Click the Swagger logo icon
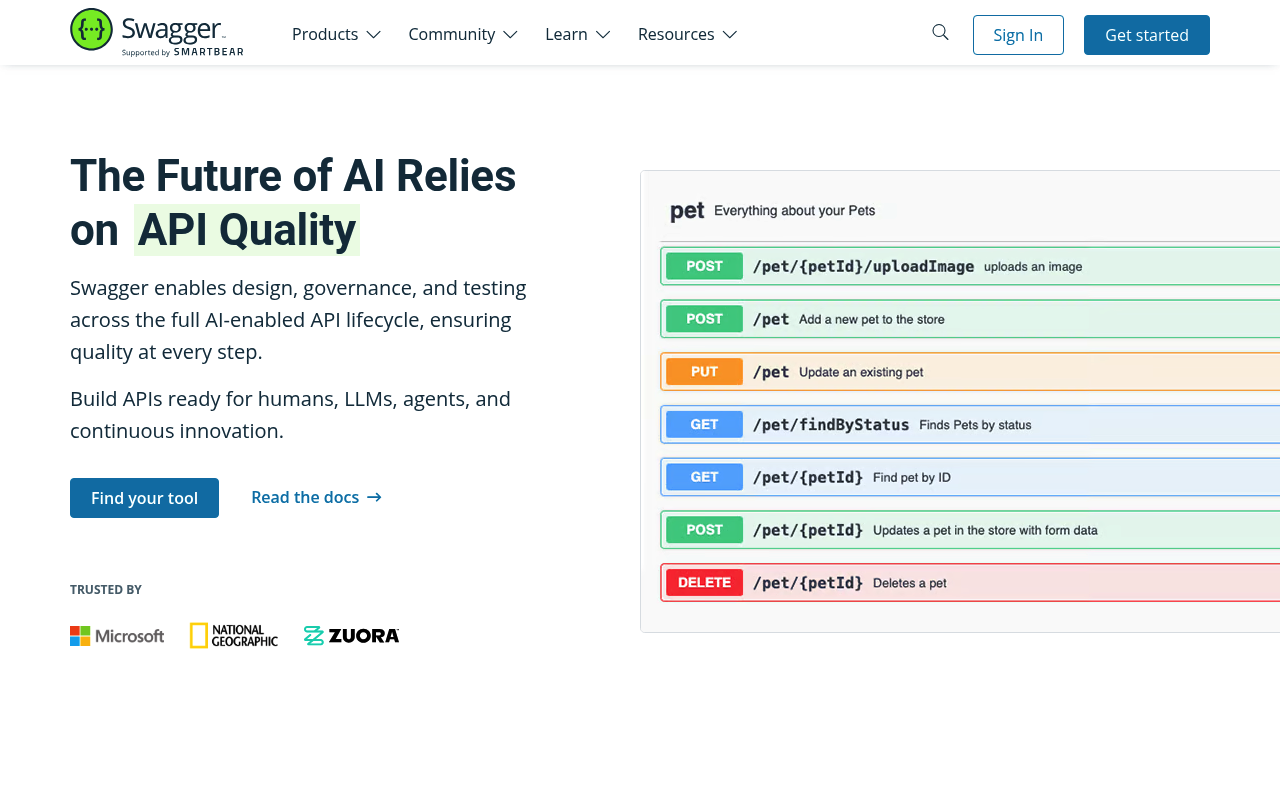1280x800 pixels. tap(91, 29)
